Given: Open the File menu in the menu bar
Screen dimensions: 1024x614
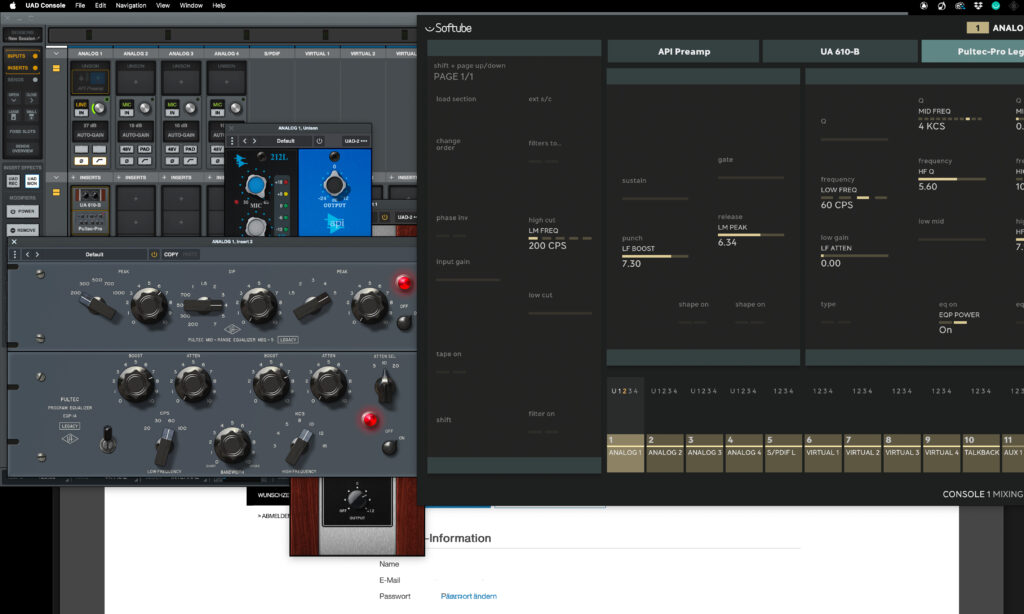Looking at the screenshot, I should [80, 5].
